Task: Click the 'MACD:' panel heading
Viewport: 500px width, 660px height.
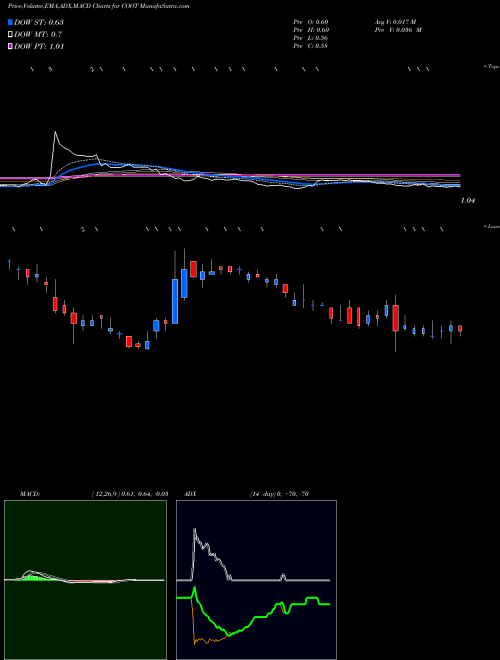Action: click(30, 494)
